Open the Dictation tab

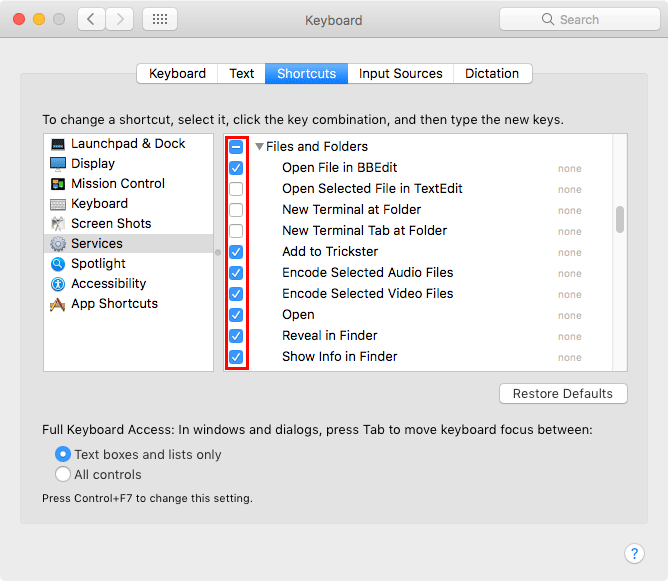tap(492, 73)
